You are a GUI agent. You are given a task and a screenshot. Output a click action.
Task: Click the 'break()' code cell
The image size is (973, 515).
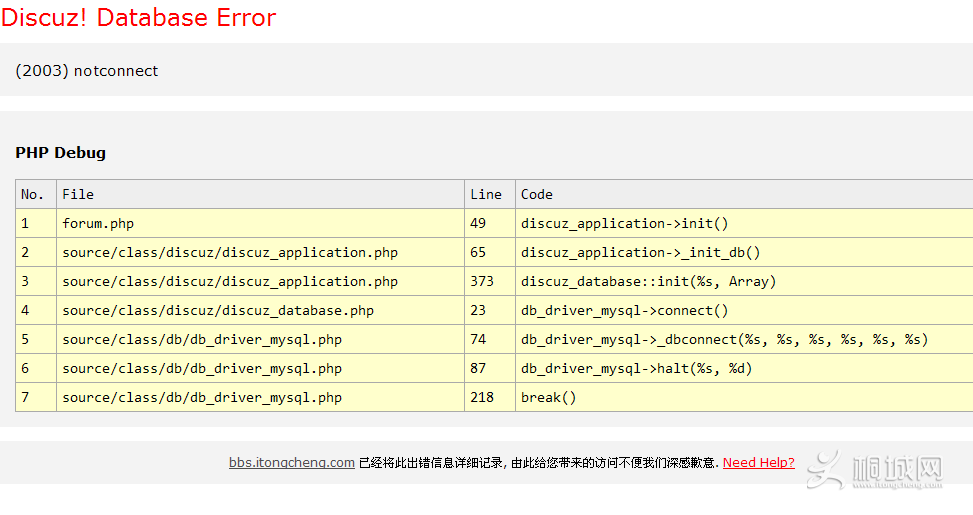pyautogui.click(x=745, y=397)
